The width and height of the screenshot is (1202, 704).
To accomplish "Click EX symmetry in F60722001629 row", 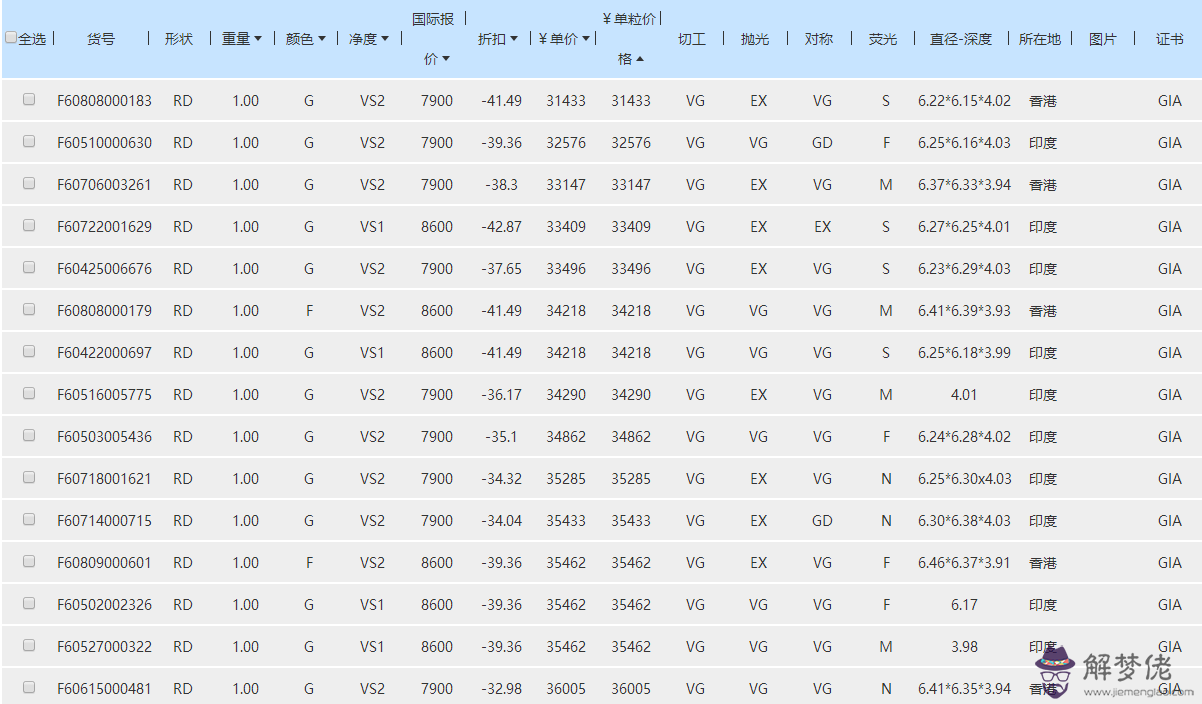I will 822,227.
